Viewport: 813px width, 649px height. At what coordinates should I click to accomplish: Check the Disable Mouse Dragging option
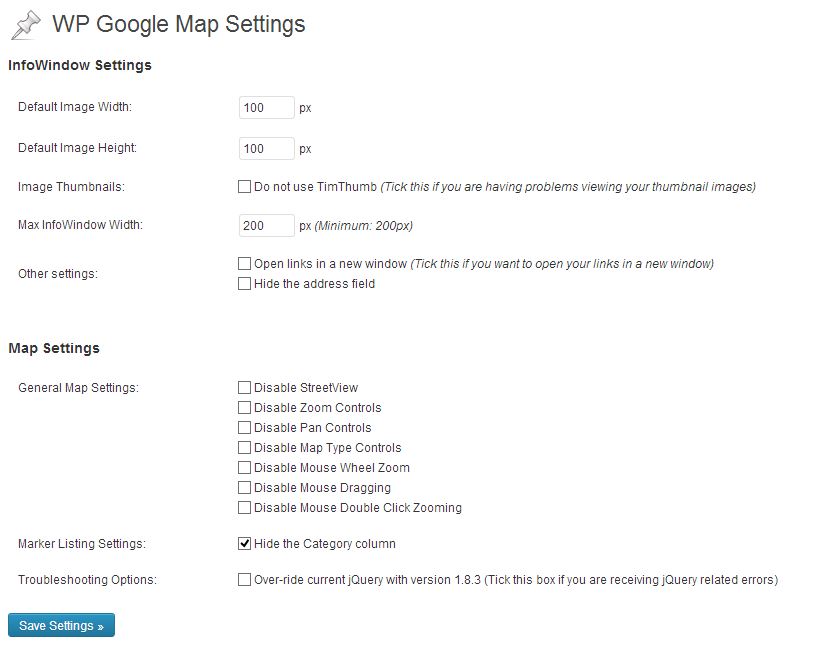pyautogui.click(x=244, y=488)
